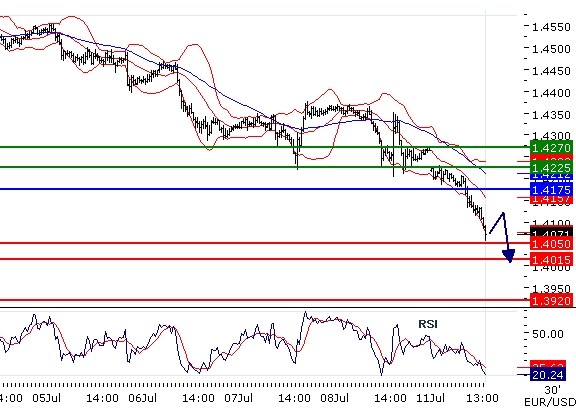This screenshot has width=576, height=415.
Task: Click the 06Jul date label
Action: point(143,398)
